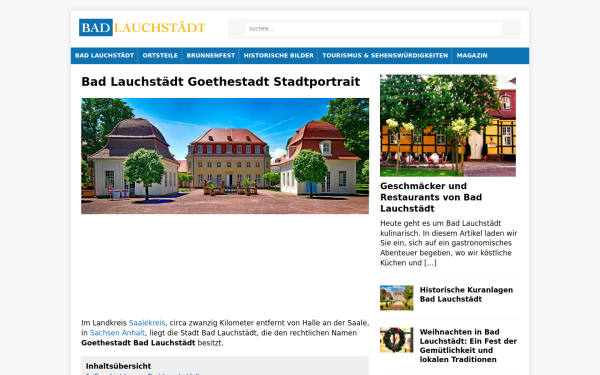Open Tourismus & Sehenswürdigkeiten menu

[x=385, y=55]
